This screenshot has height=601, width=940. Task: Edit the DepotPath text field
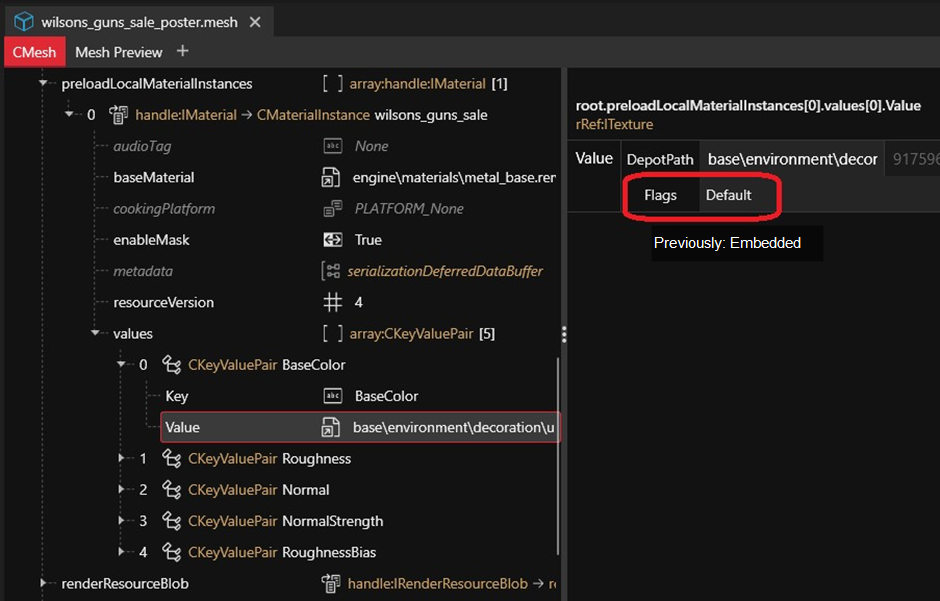click(x=791, y=159)
